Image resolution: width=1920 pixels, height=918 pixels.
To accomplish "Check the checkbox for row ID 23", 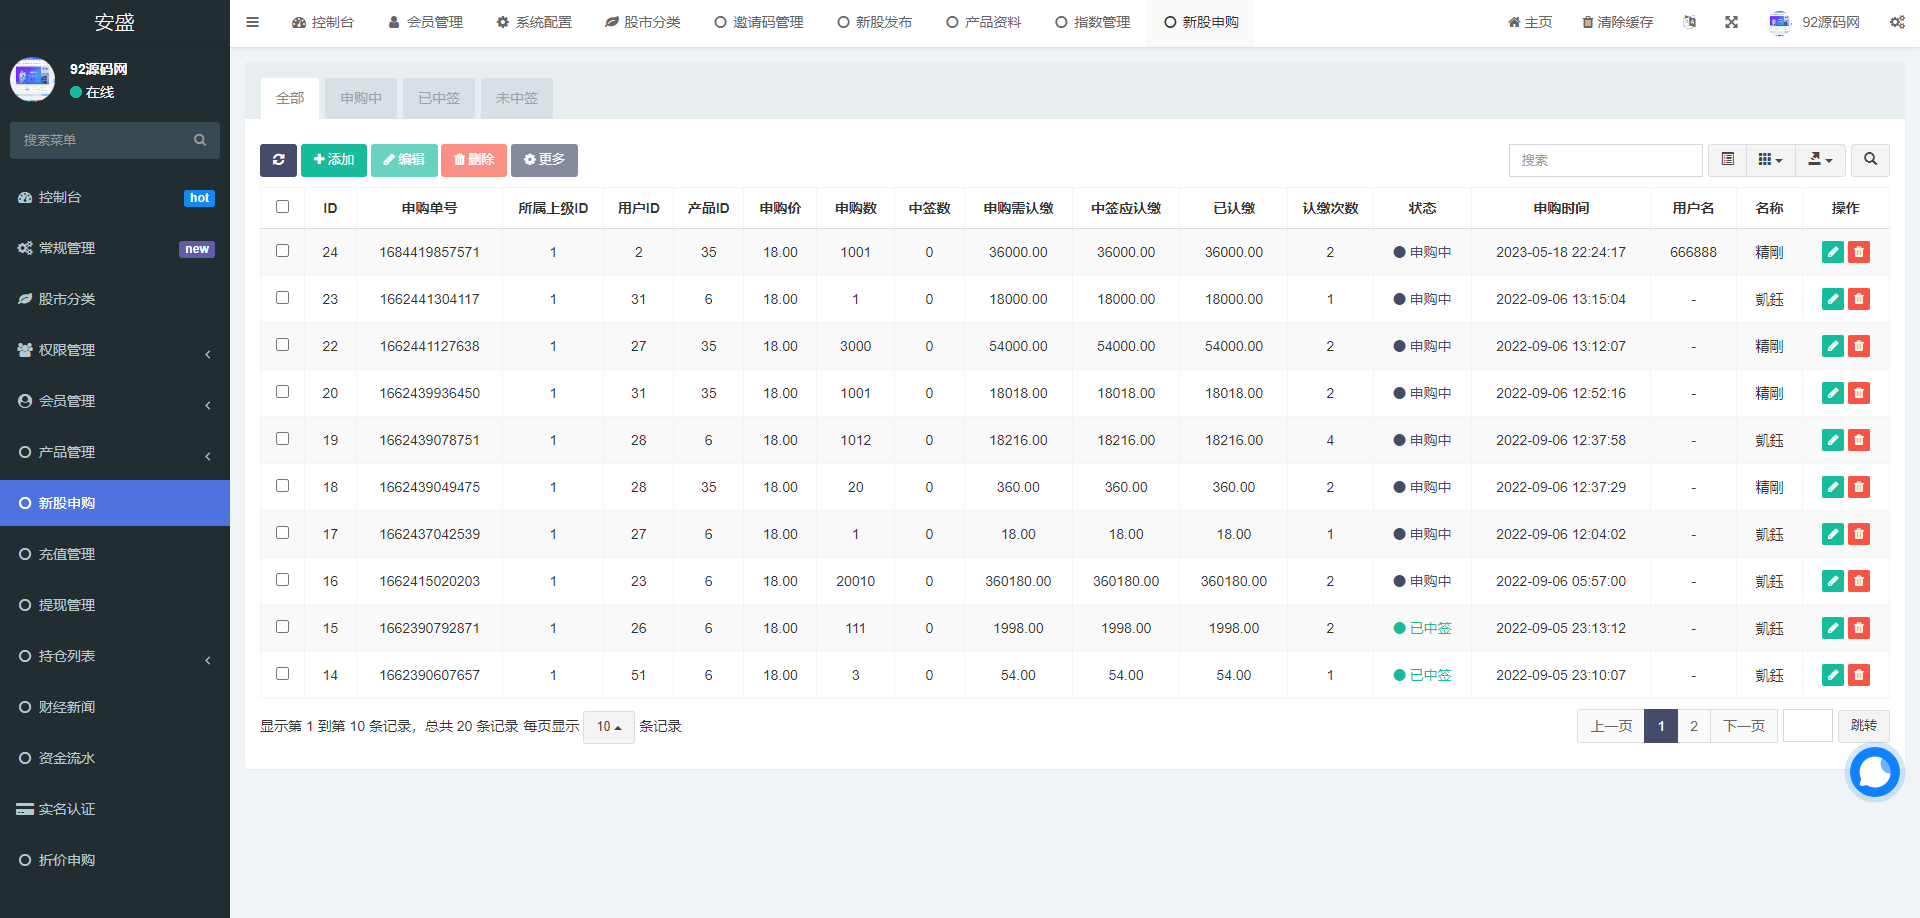I will pyautogui.click(x=282, y=298).
